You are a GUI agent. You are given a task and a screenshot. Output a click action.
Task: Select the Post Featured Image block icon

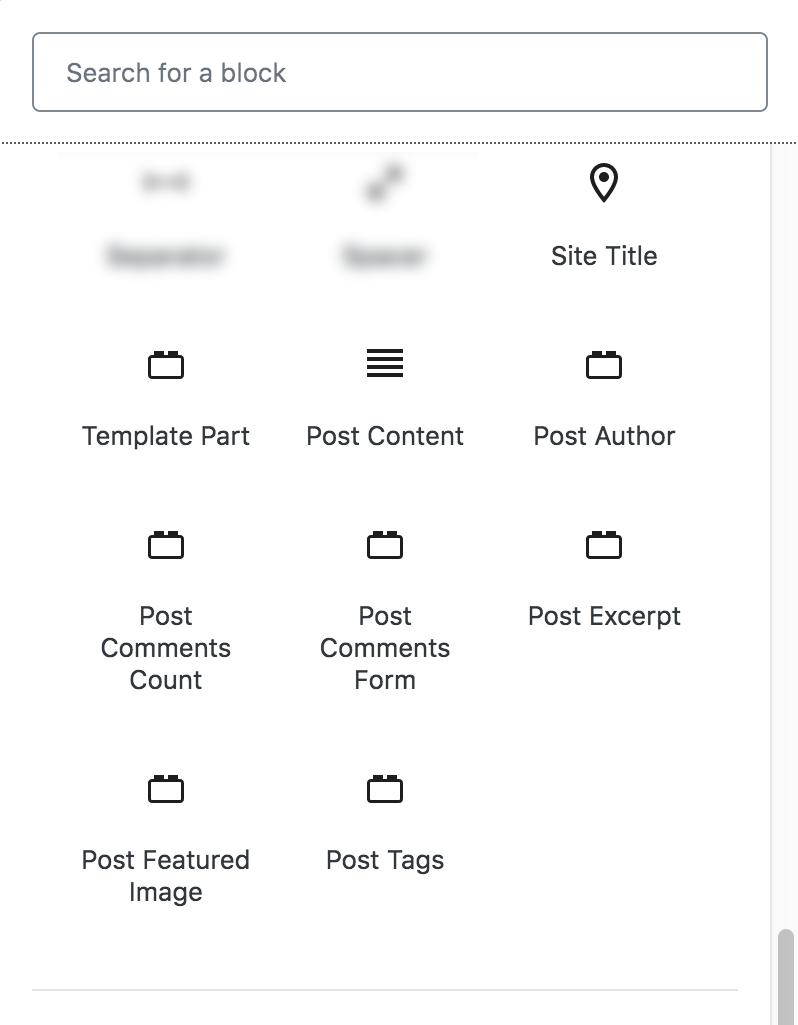[x=166, y=789]
